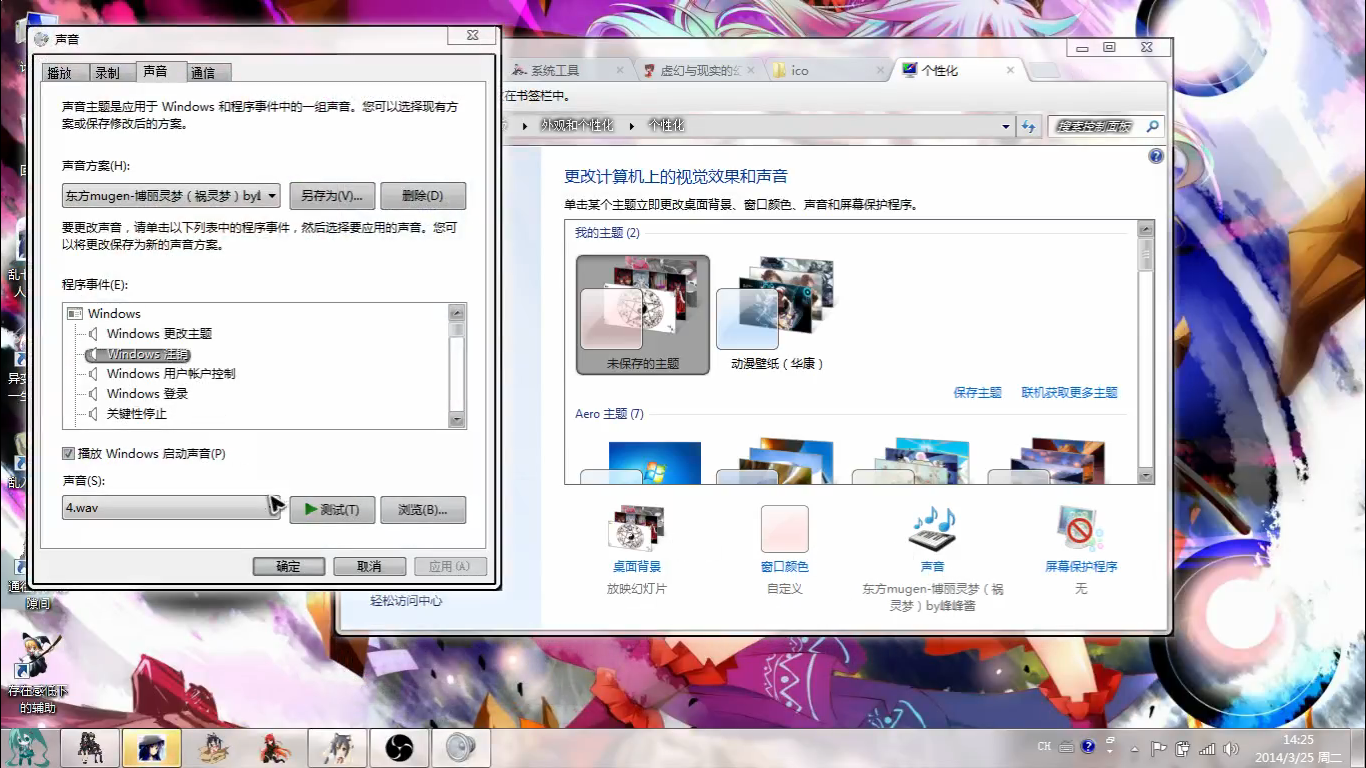Click the speaker icon beside 关键性停止
Image resolution: width=1366 pixels, height=768 pixels.
click(93, 414)
